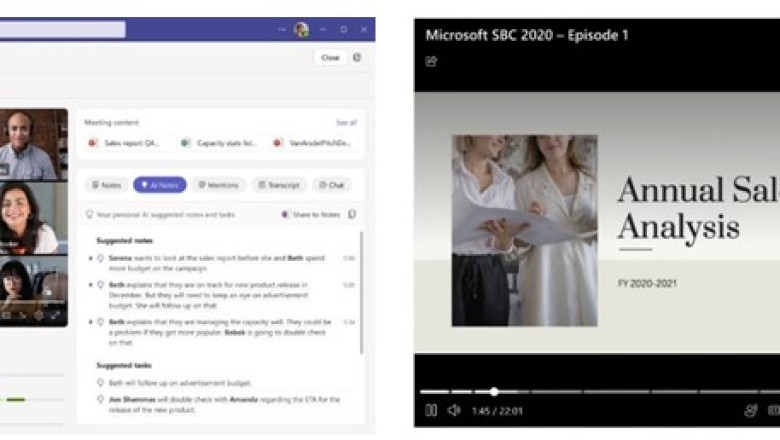Click the Teams search box
Image resolution: width=780 pixels, height=440 pixels.
(63, 29)
